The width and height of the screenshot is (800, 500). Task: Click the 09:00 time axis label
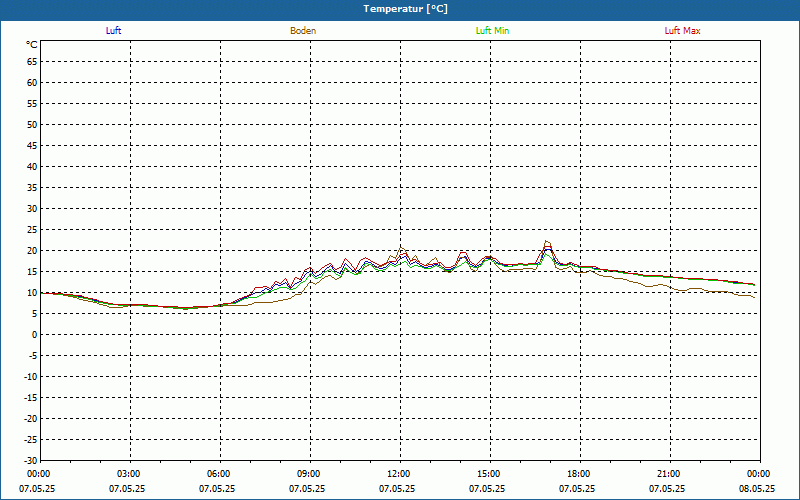pos(310,474)
